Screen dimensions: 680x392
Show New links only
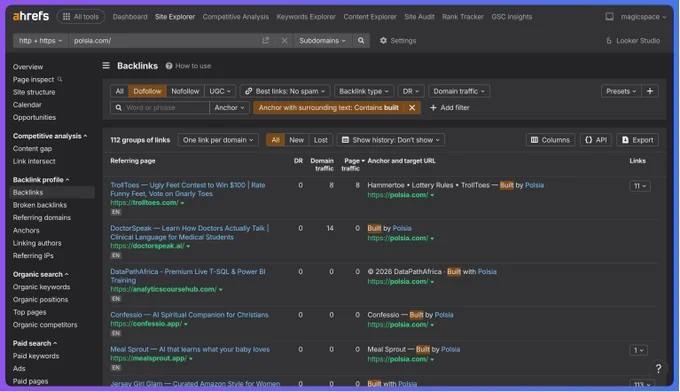click(x=296, y=140)
